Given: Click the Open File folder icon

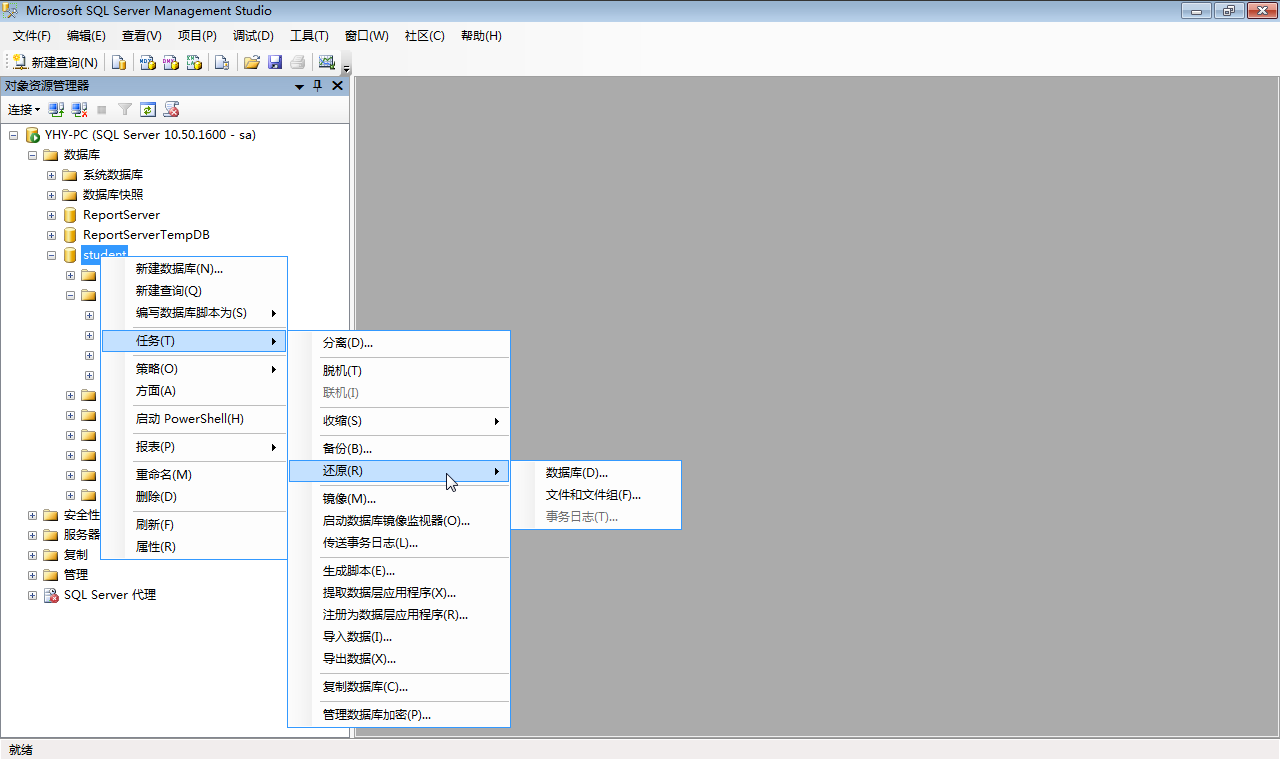Looking at the screenshot, I should [x=252, y=62].
